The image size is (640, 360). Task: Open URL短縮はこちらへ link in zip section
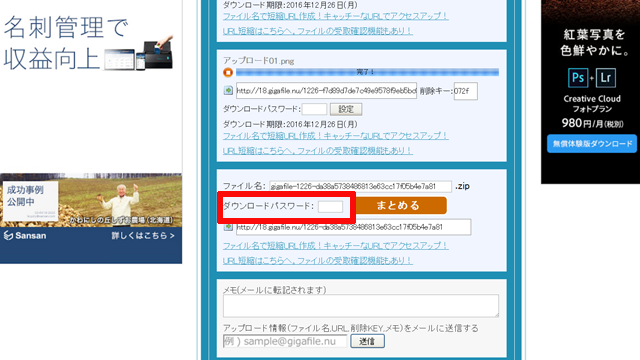(x=318, y=260)
